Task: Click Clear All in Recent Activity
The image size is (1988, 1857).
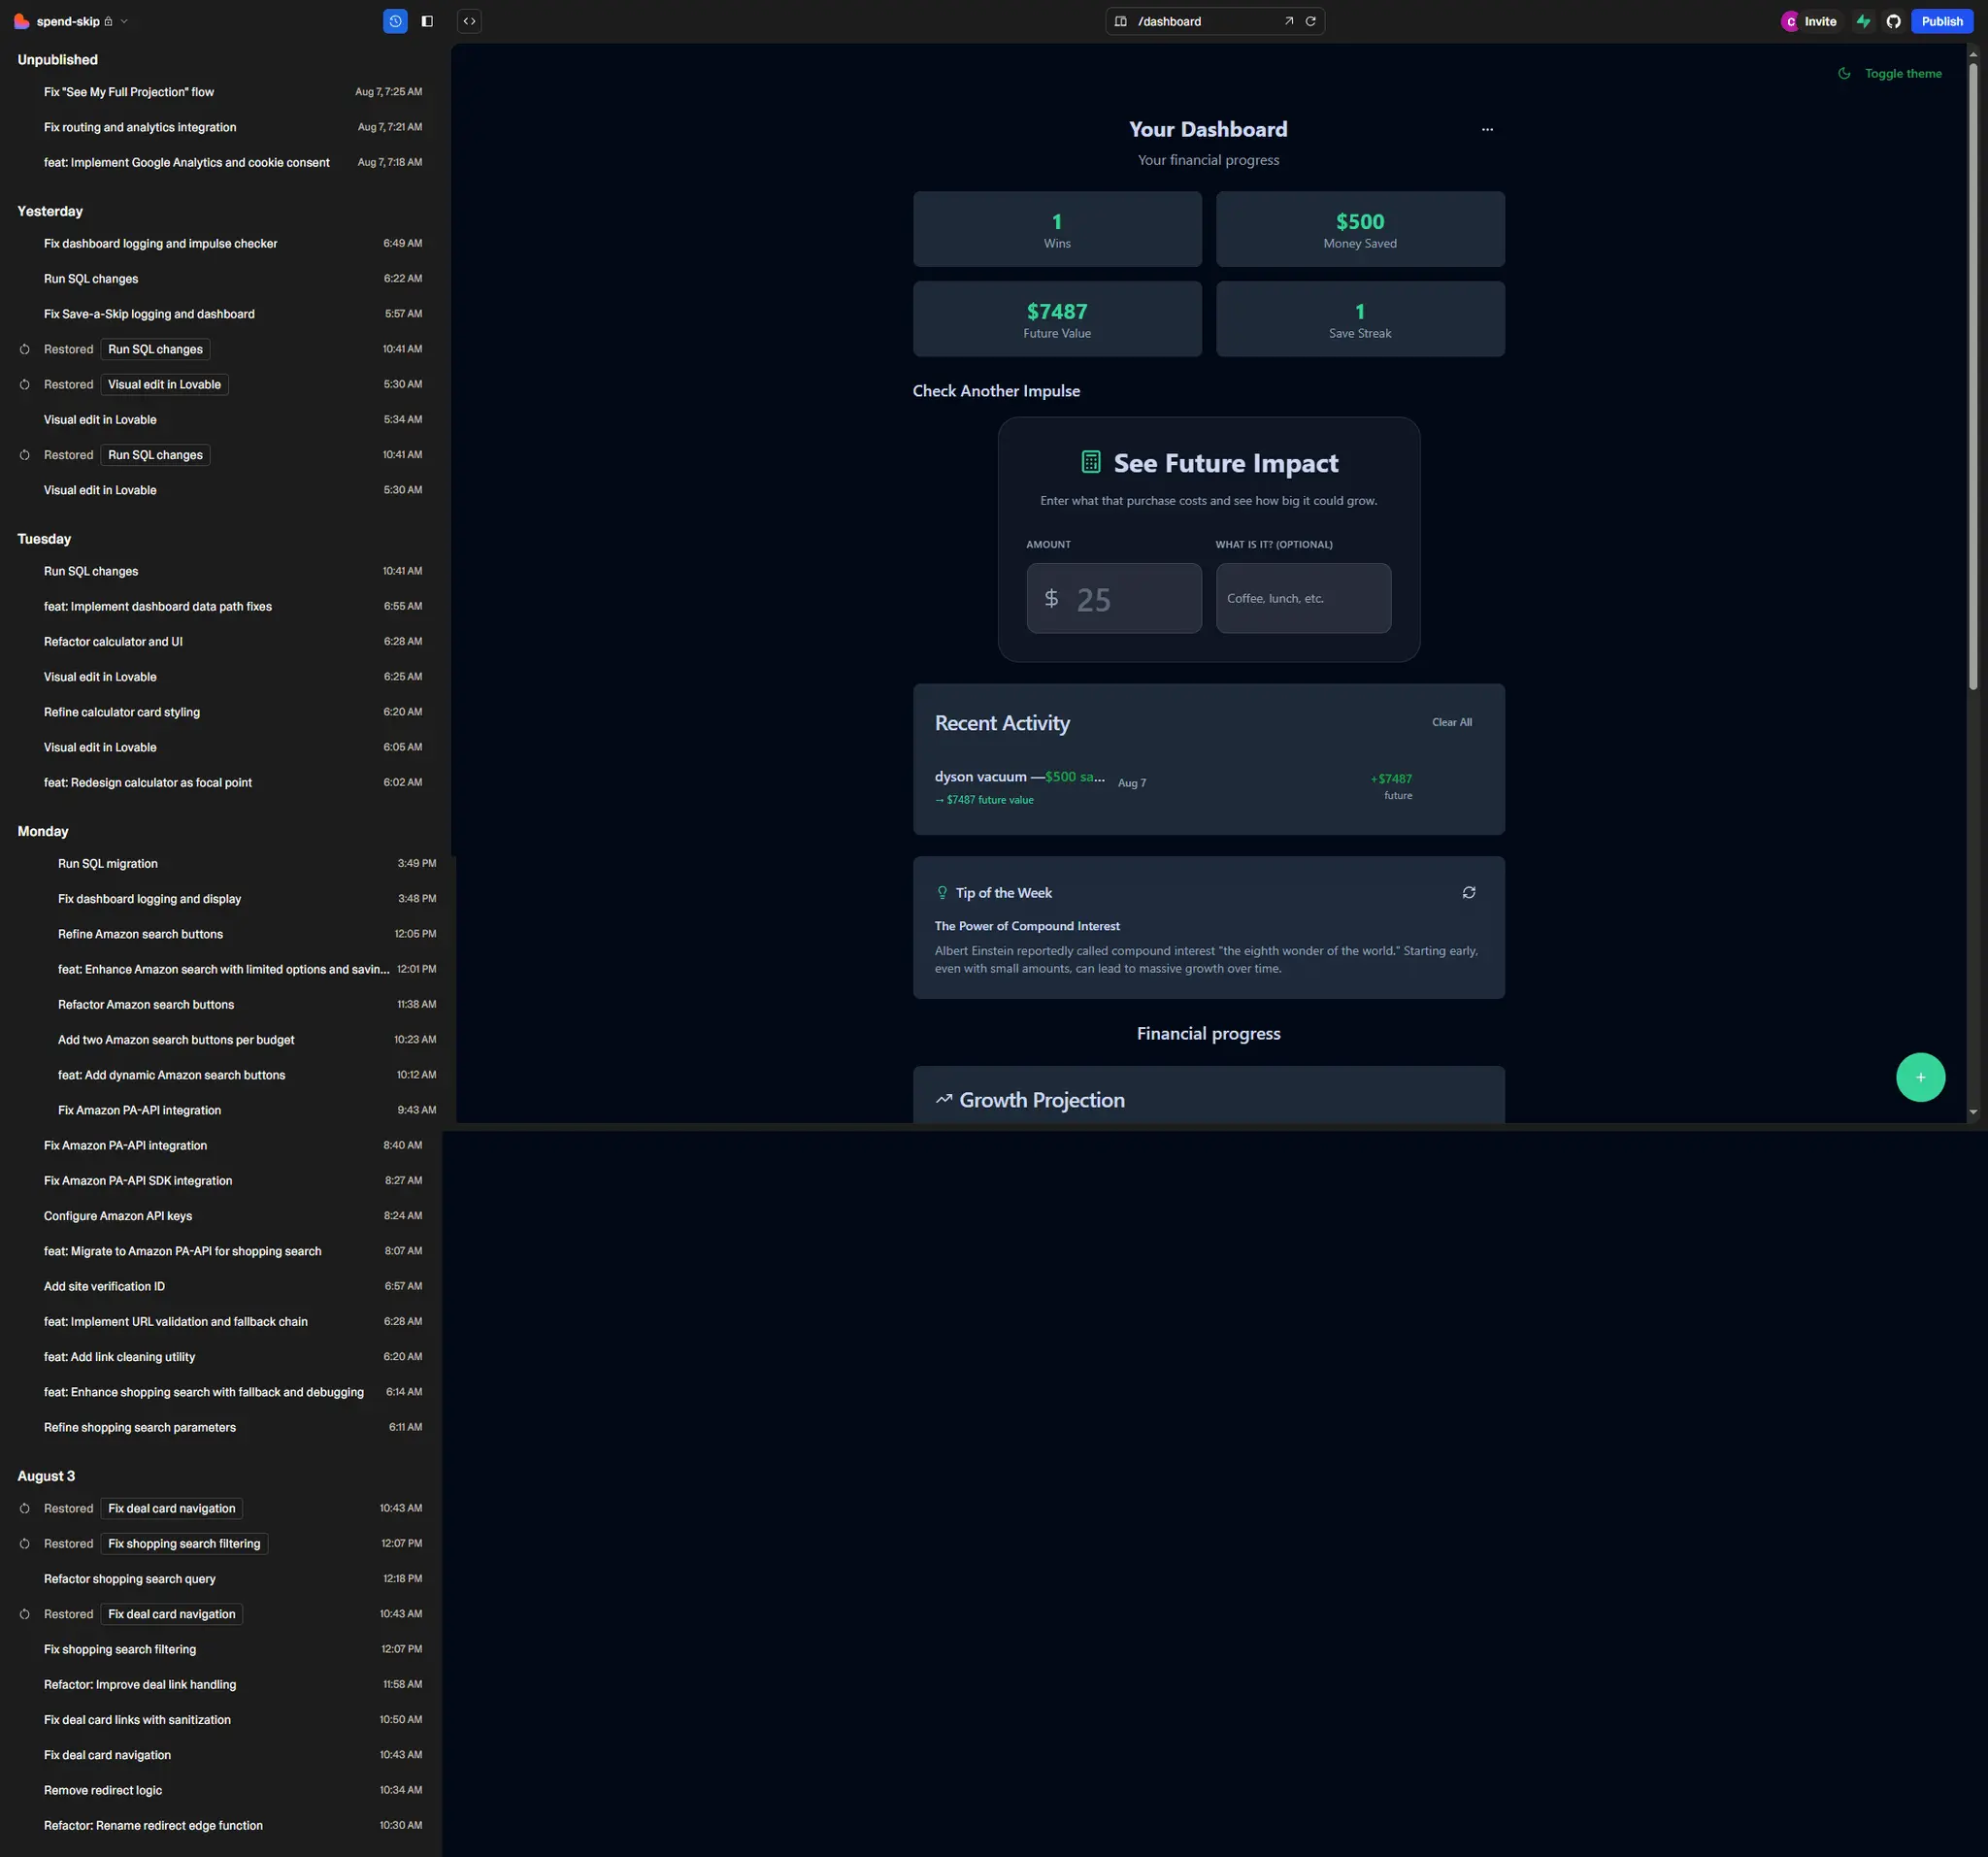Action: [x=1451, y=722]
